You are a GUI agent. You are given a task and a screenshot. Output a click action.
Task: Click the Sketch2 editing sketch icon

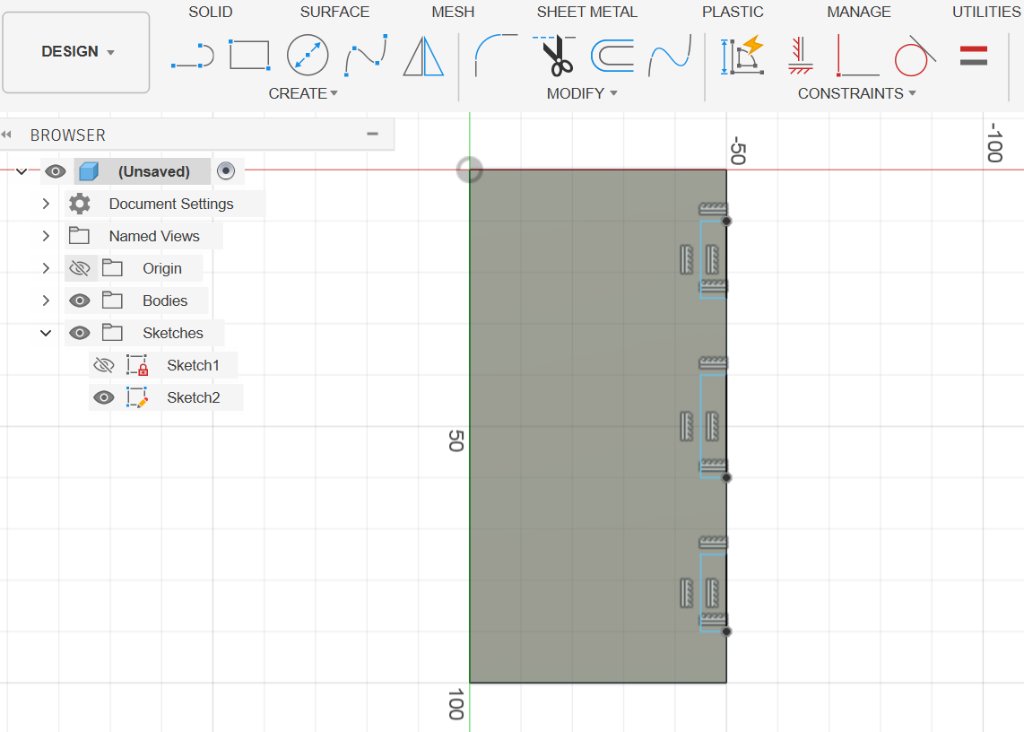pyautogui.click(x=137, y=398)
